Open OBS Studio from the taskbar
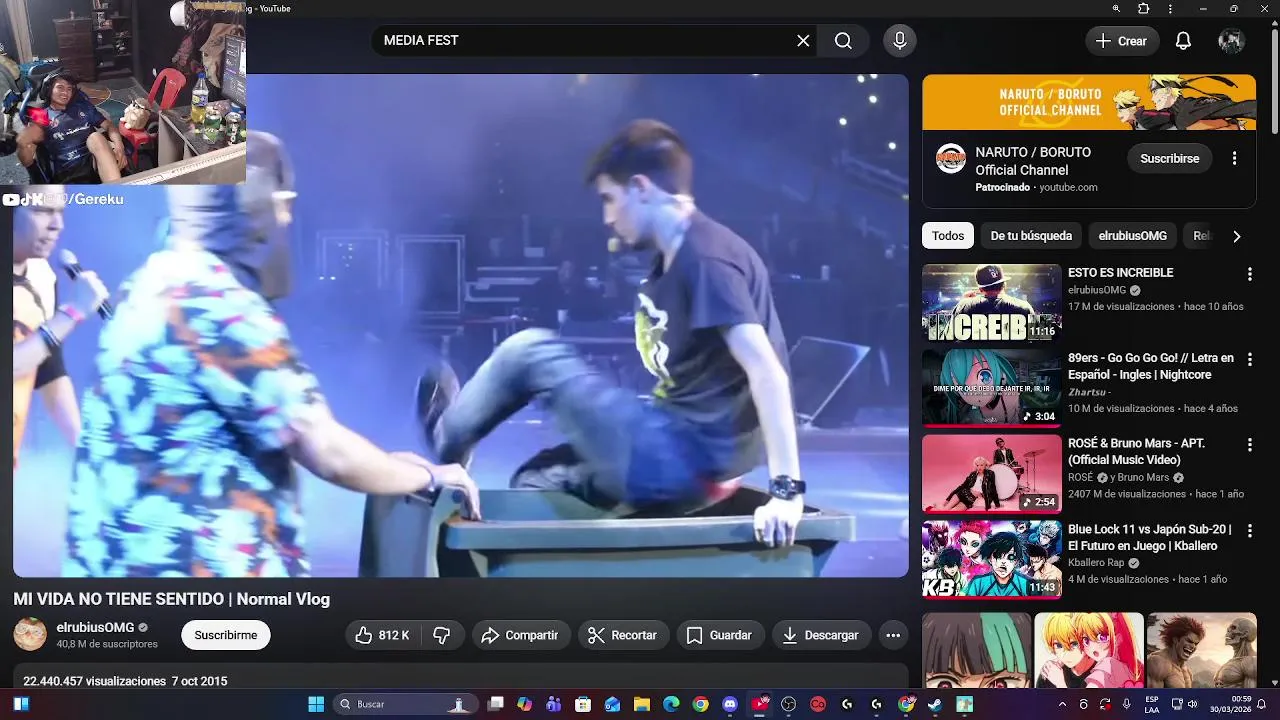 pos(789,704)
